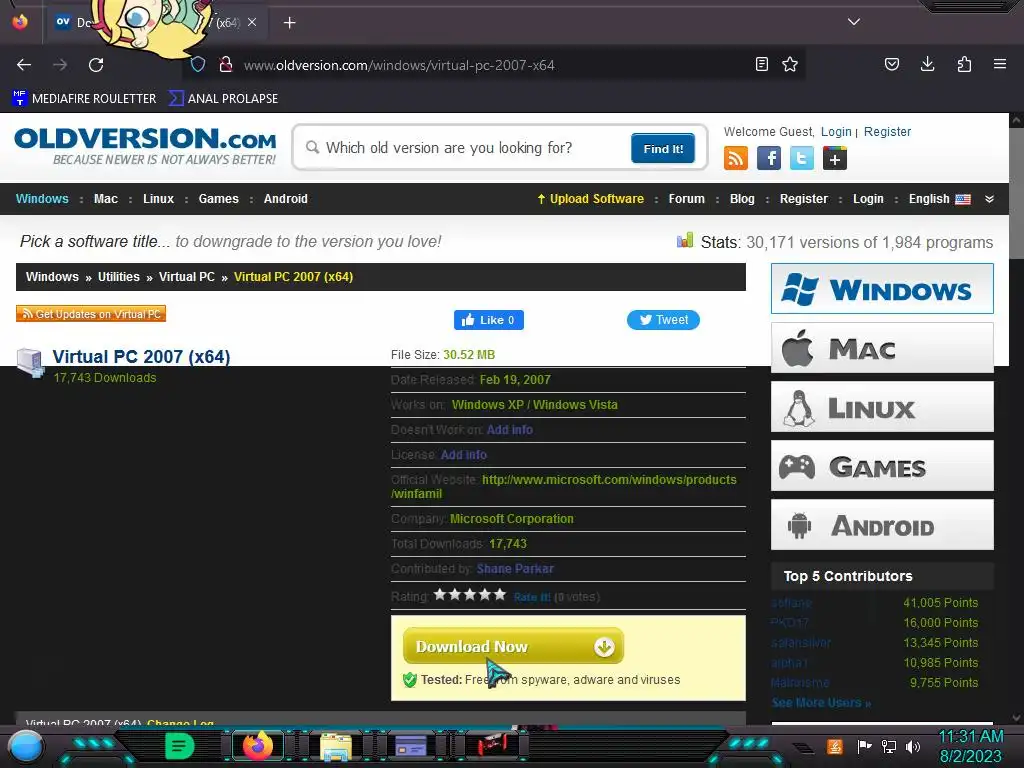
Task: Open the Google Plus social icon
Action: 835,158
